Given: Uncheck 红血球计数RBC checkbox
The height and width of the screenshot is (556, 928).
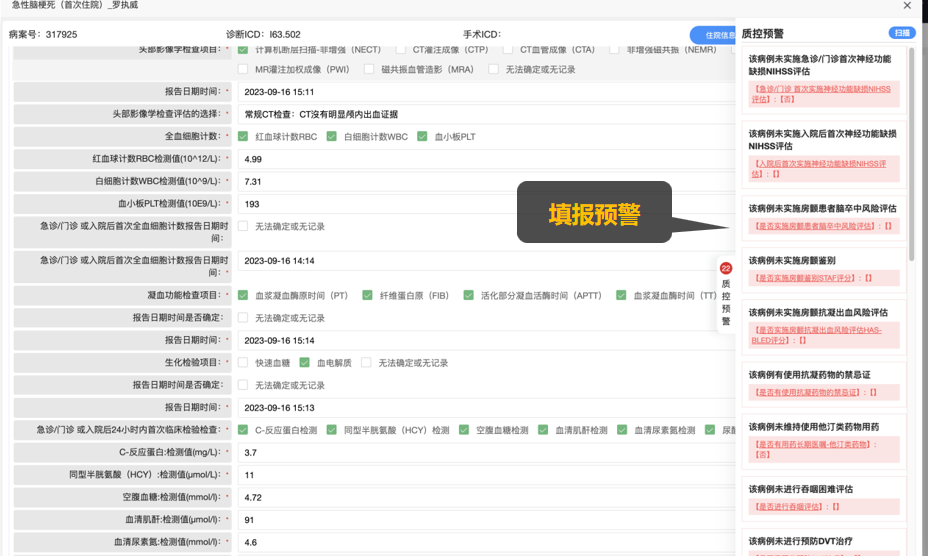Looking at the screenshot, I should coord(243,136).
